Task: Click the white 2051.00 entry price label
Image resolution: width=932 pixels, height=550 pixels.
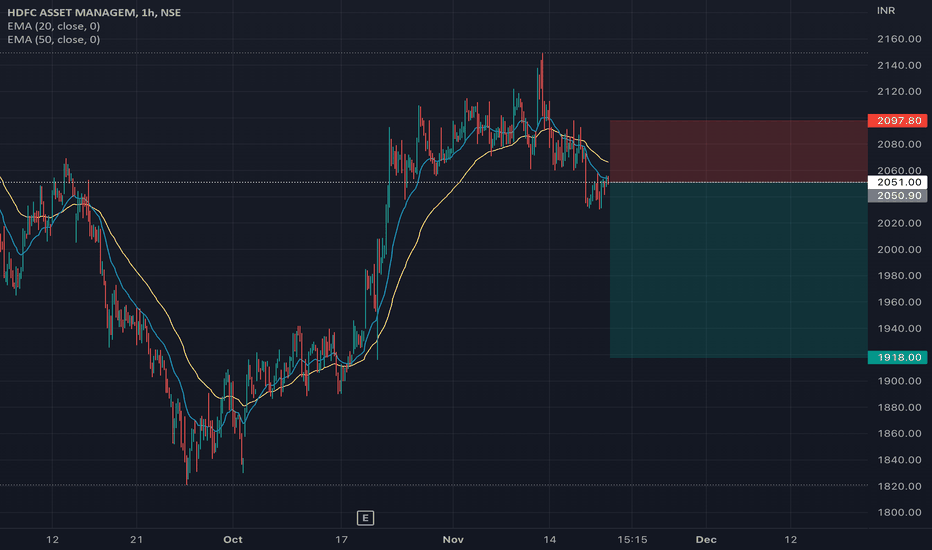Action: 898,183
